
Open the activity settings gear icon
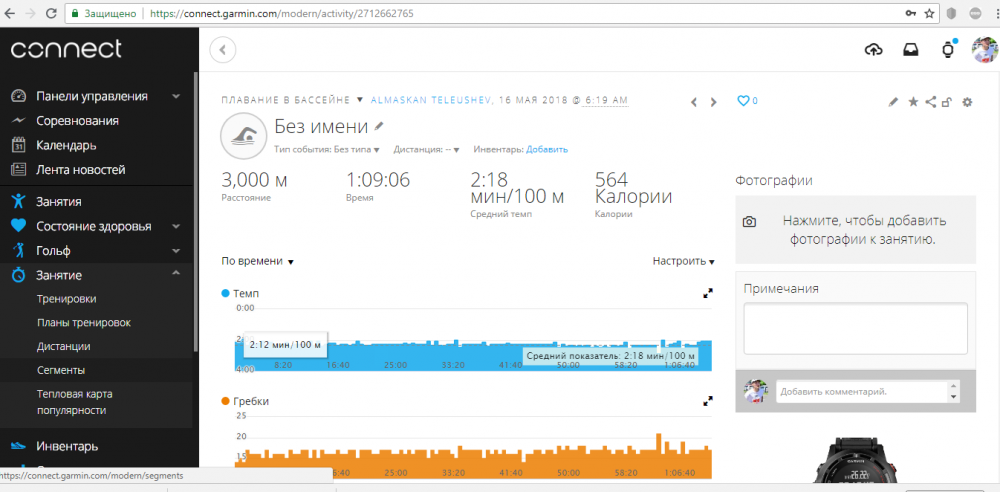966,102
